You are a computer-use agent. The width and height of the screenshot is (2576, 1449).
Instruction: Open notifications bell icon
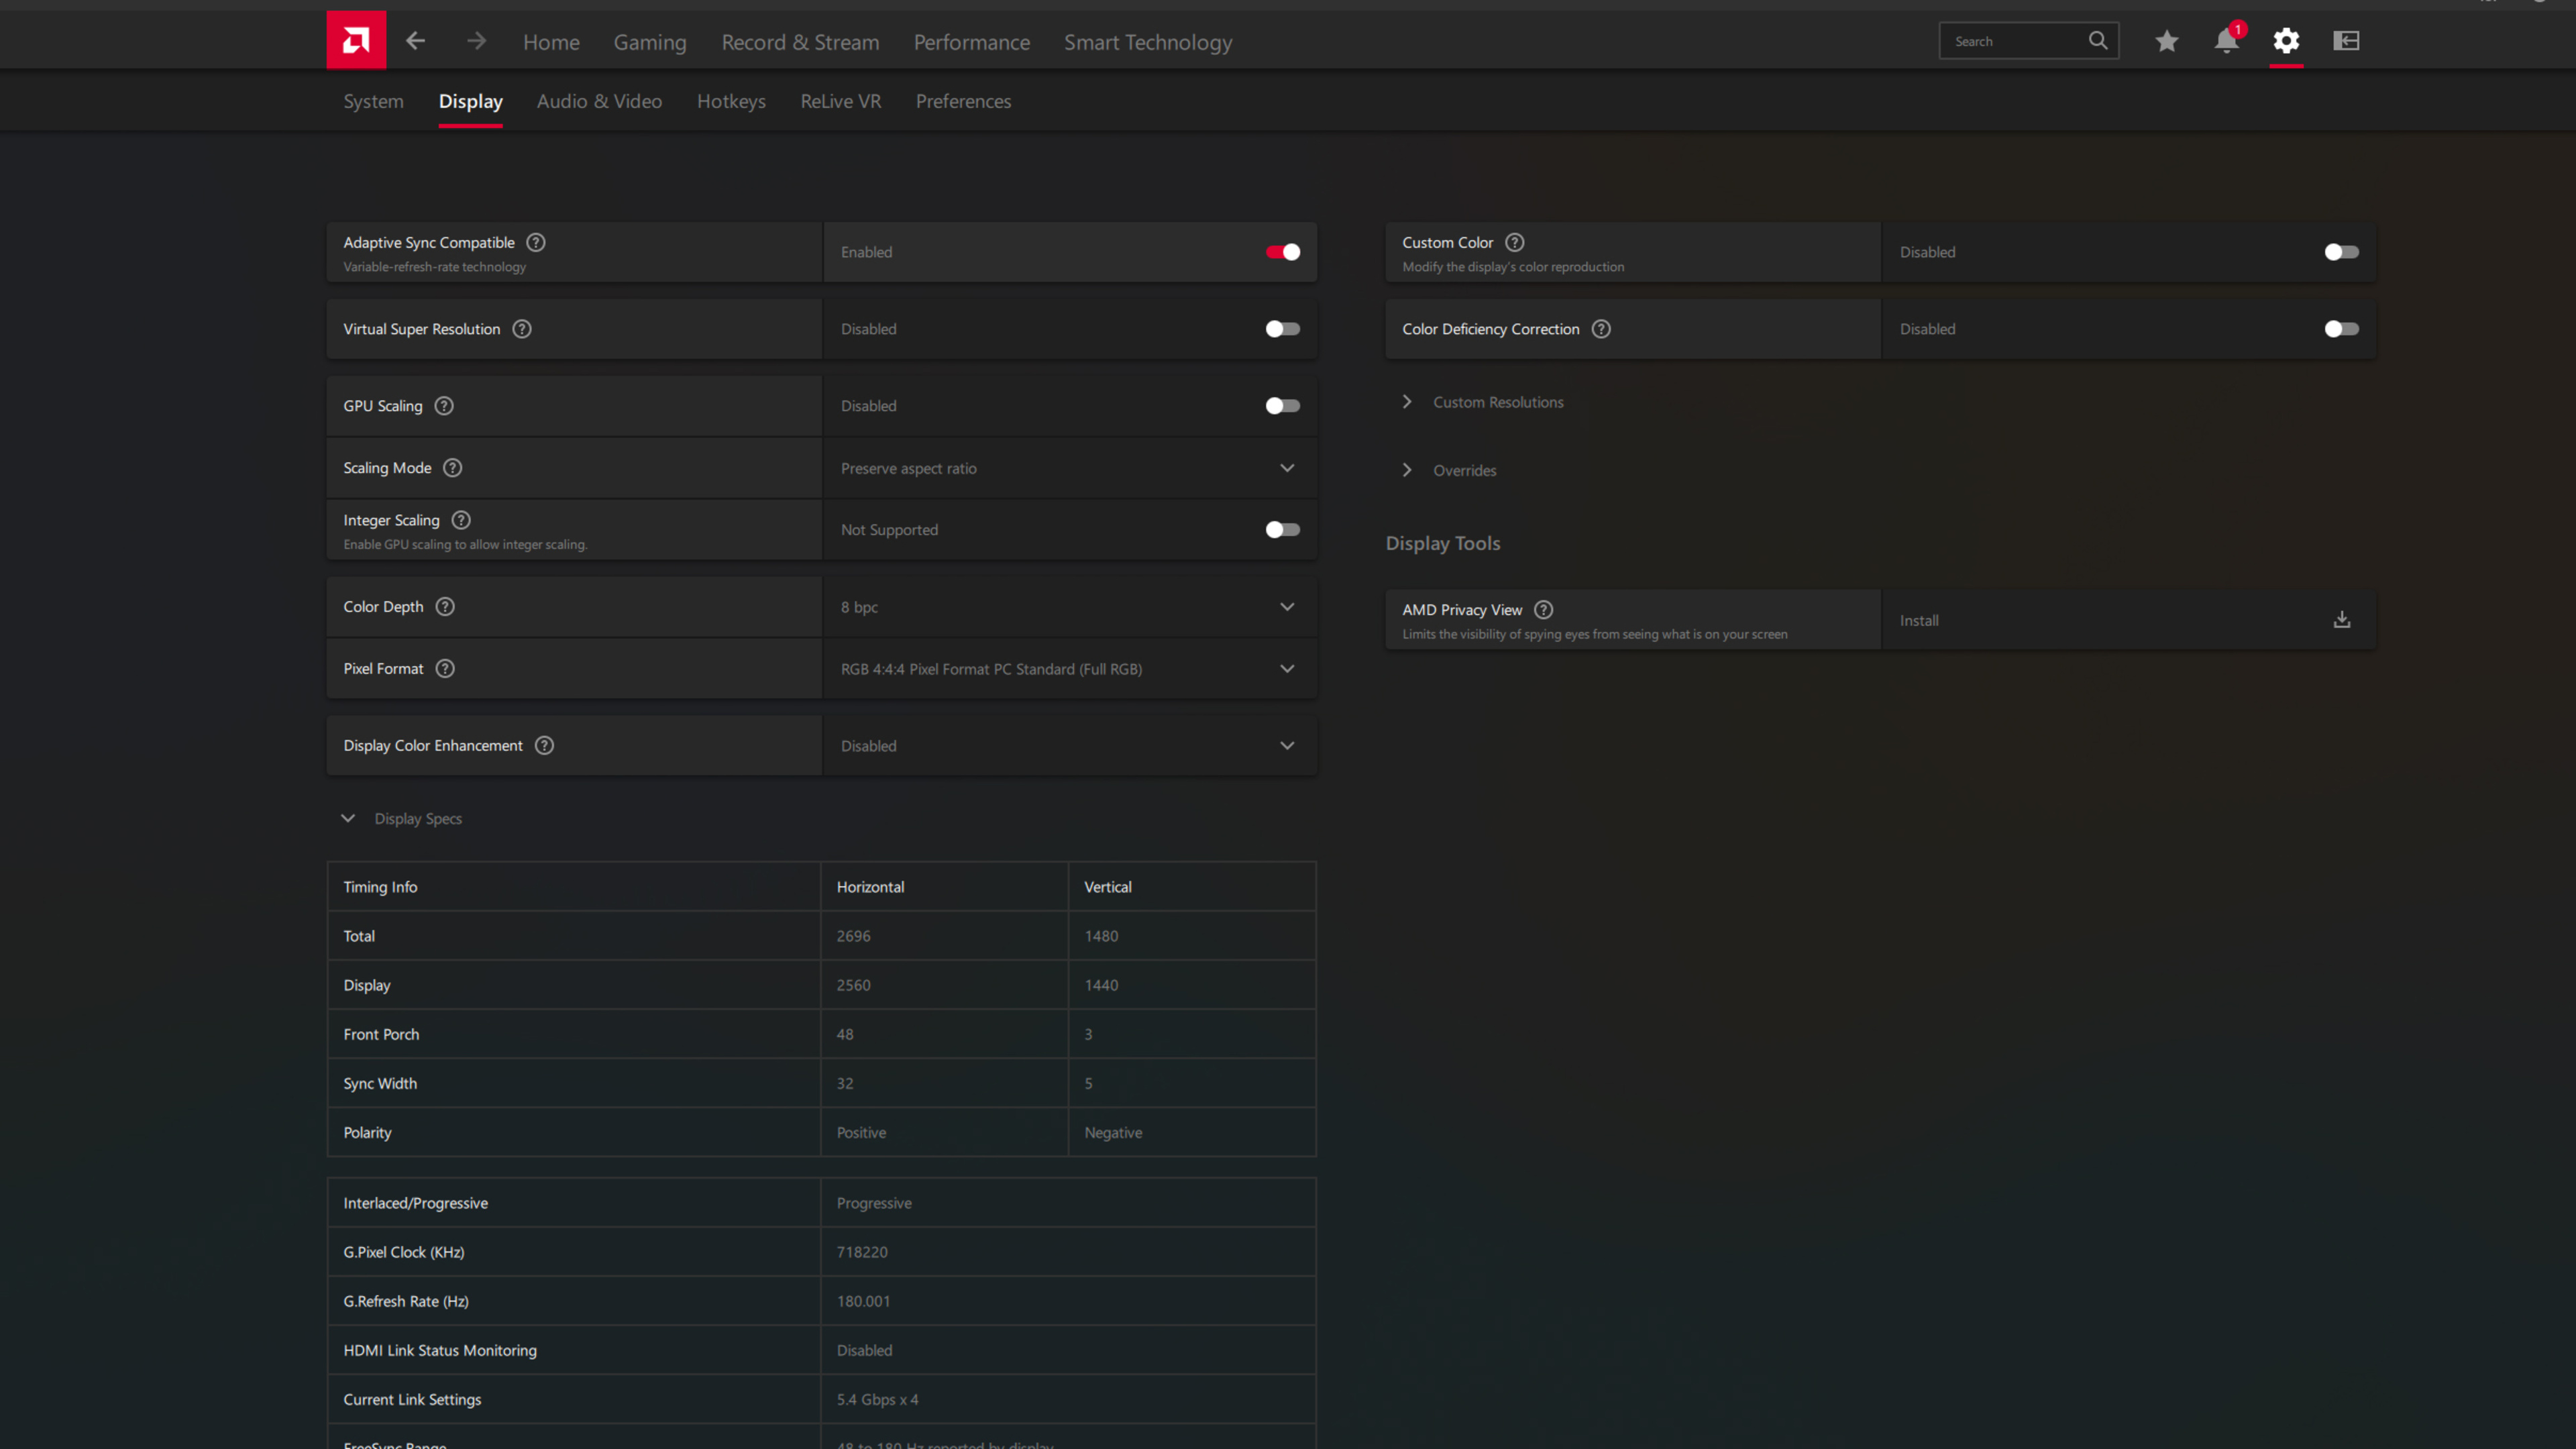[x=2226, y=41]
